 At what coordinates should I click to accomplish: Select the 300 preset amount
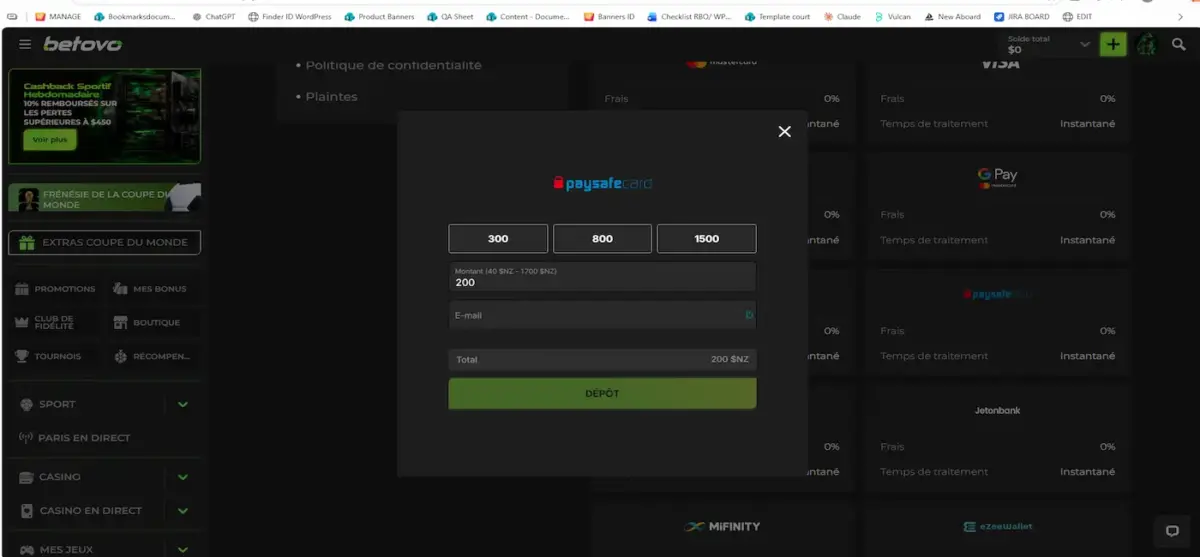[x=498, y=238]
